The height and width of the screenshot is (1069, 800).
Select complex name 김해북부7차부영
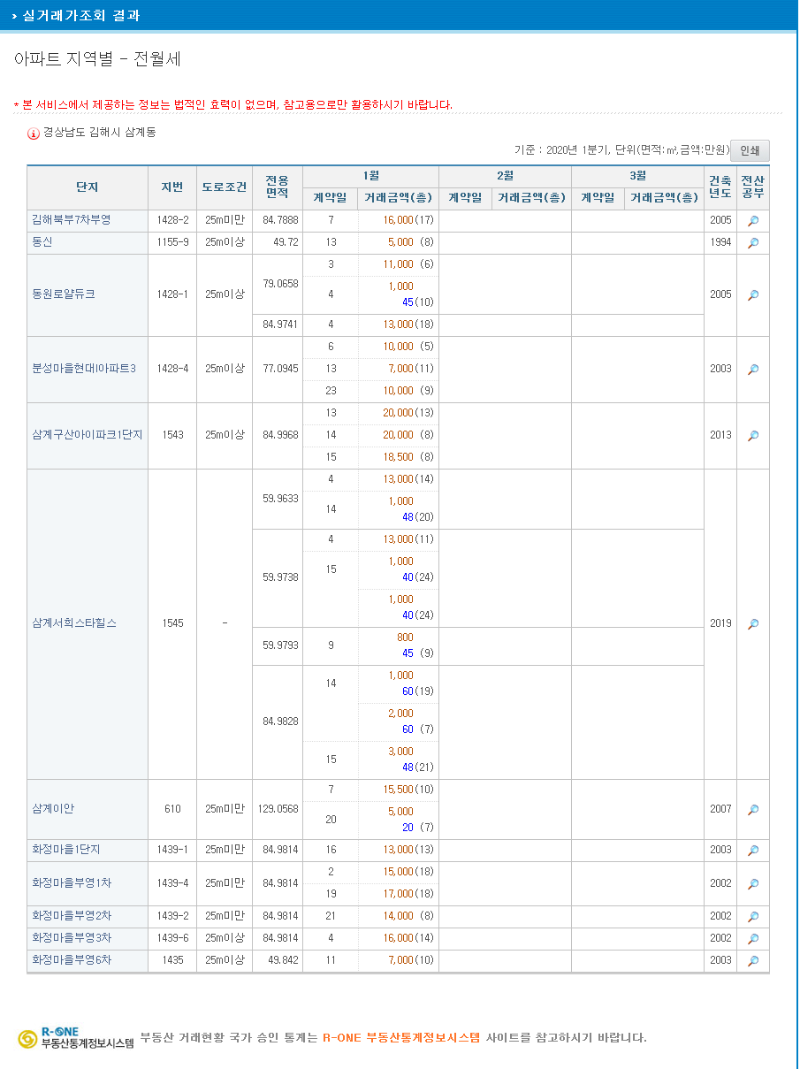coord(71,220)
